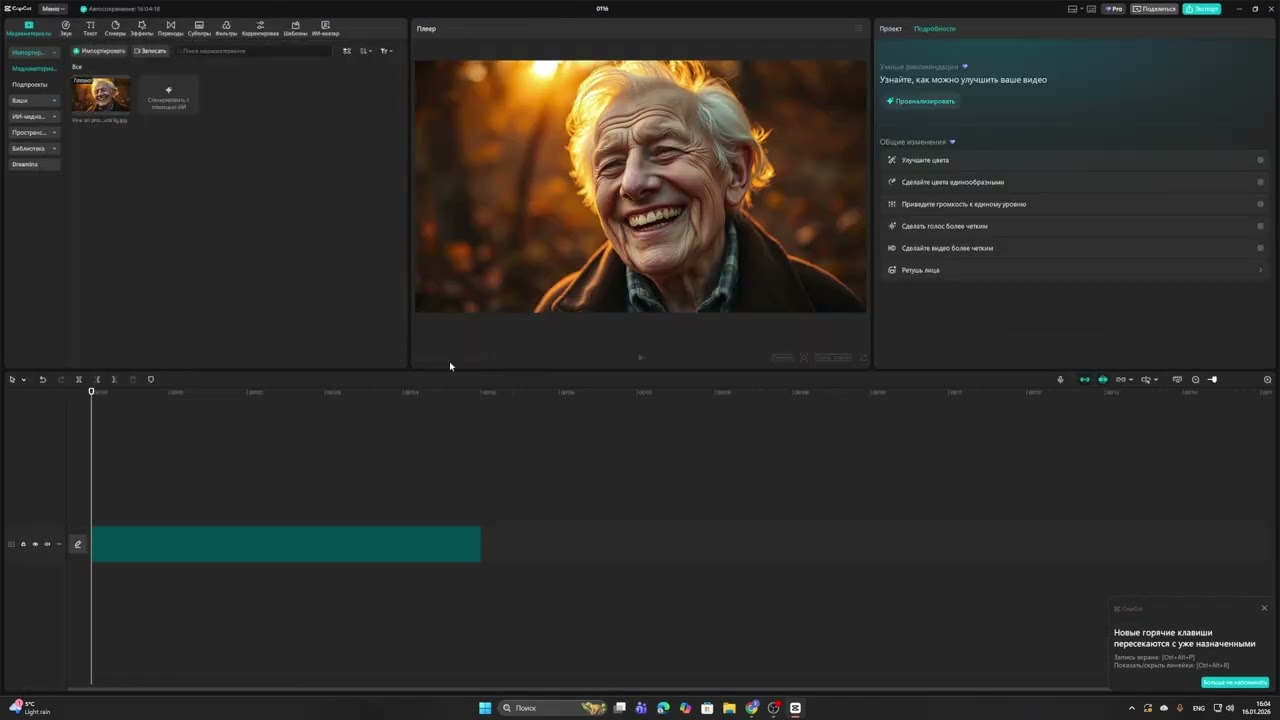Open the selection tool dropdown arrow
Image resolution: width=1280 pixels, height=720 pixels.
point(24,380)
